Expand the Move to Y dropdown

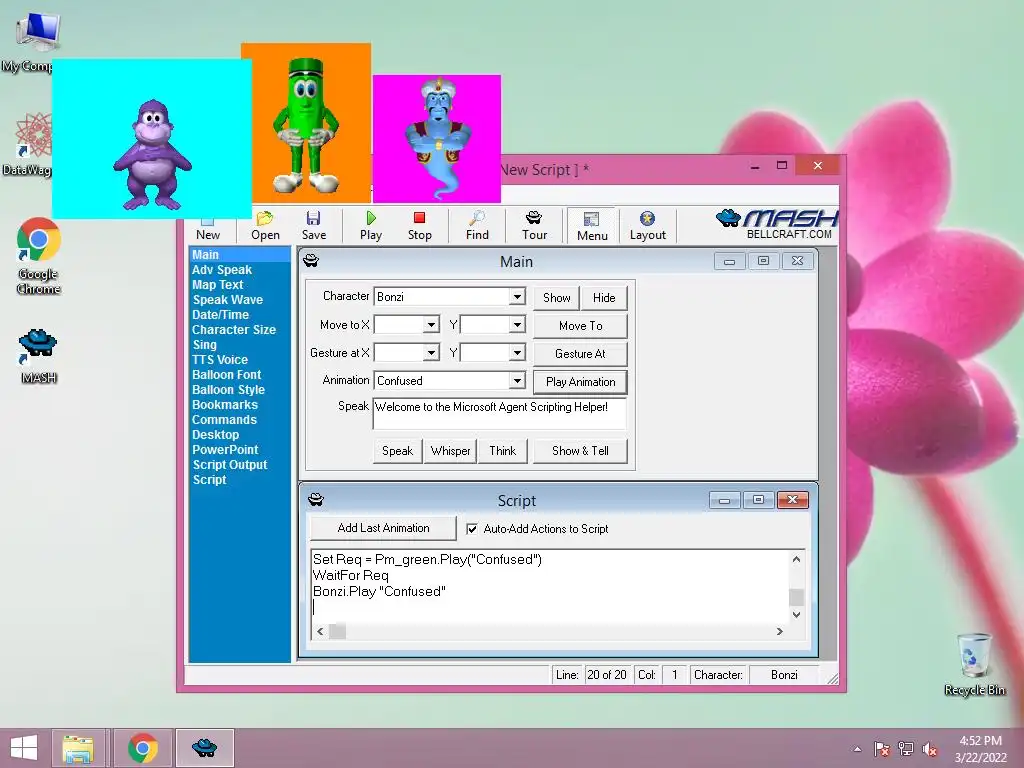(517, 325)
